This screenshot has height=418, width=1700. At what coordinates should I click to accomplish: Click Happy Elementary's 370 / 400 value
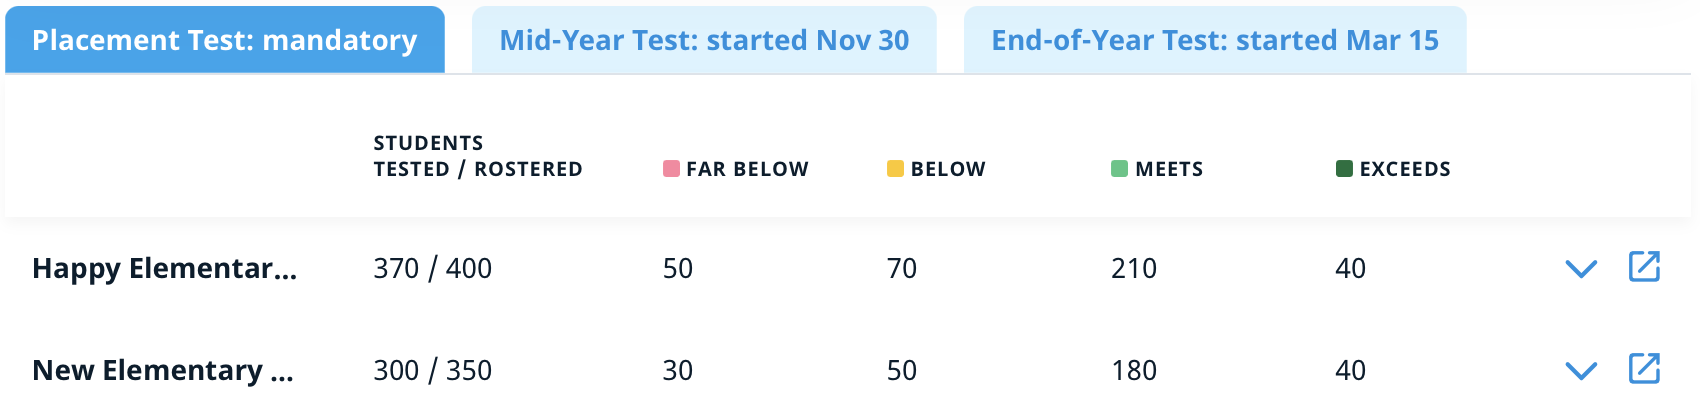(x=432, y=268)
